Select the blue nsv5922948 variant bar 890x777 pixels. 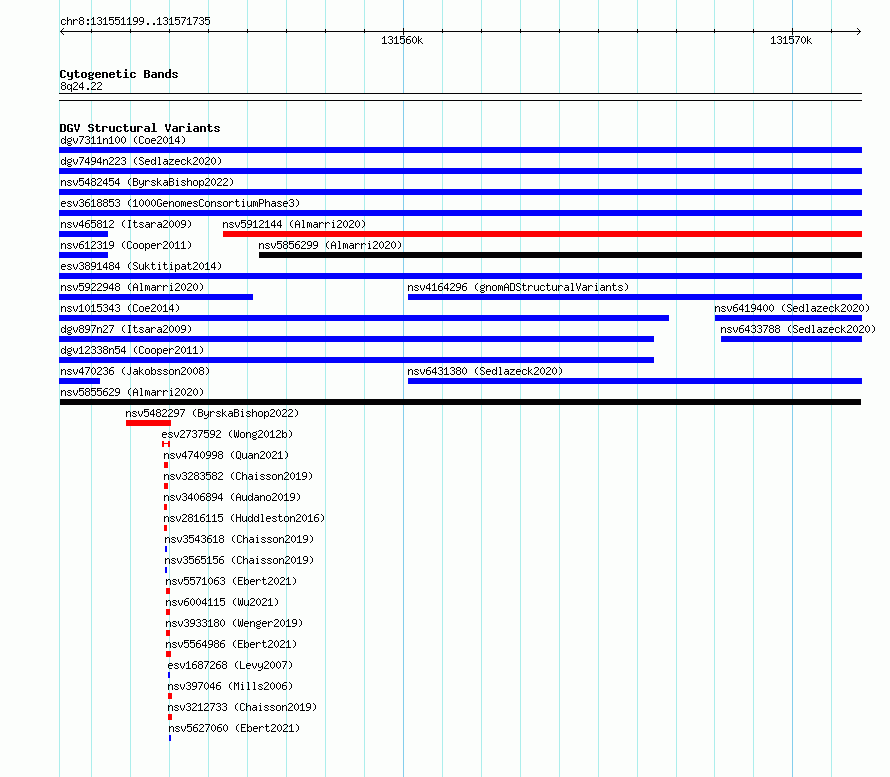point(156,297)
